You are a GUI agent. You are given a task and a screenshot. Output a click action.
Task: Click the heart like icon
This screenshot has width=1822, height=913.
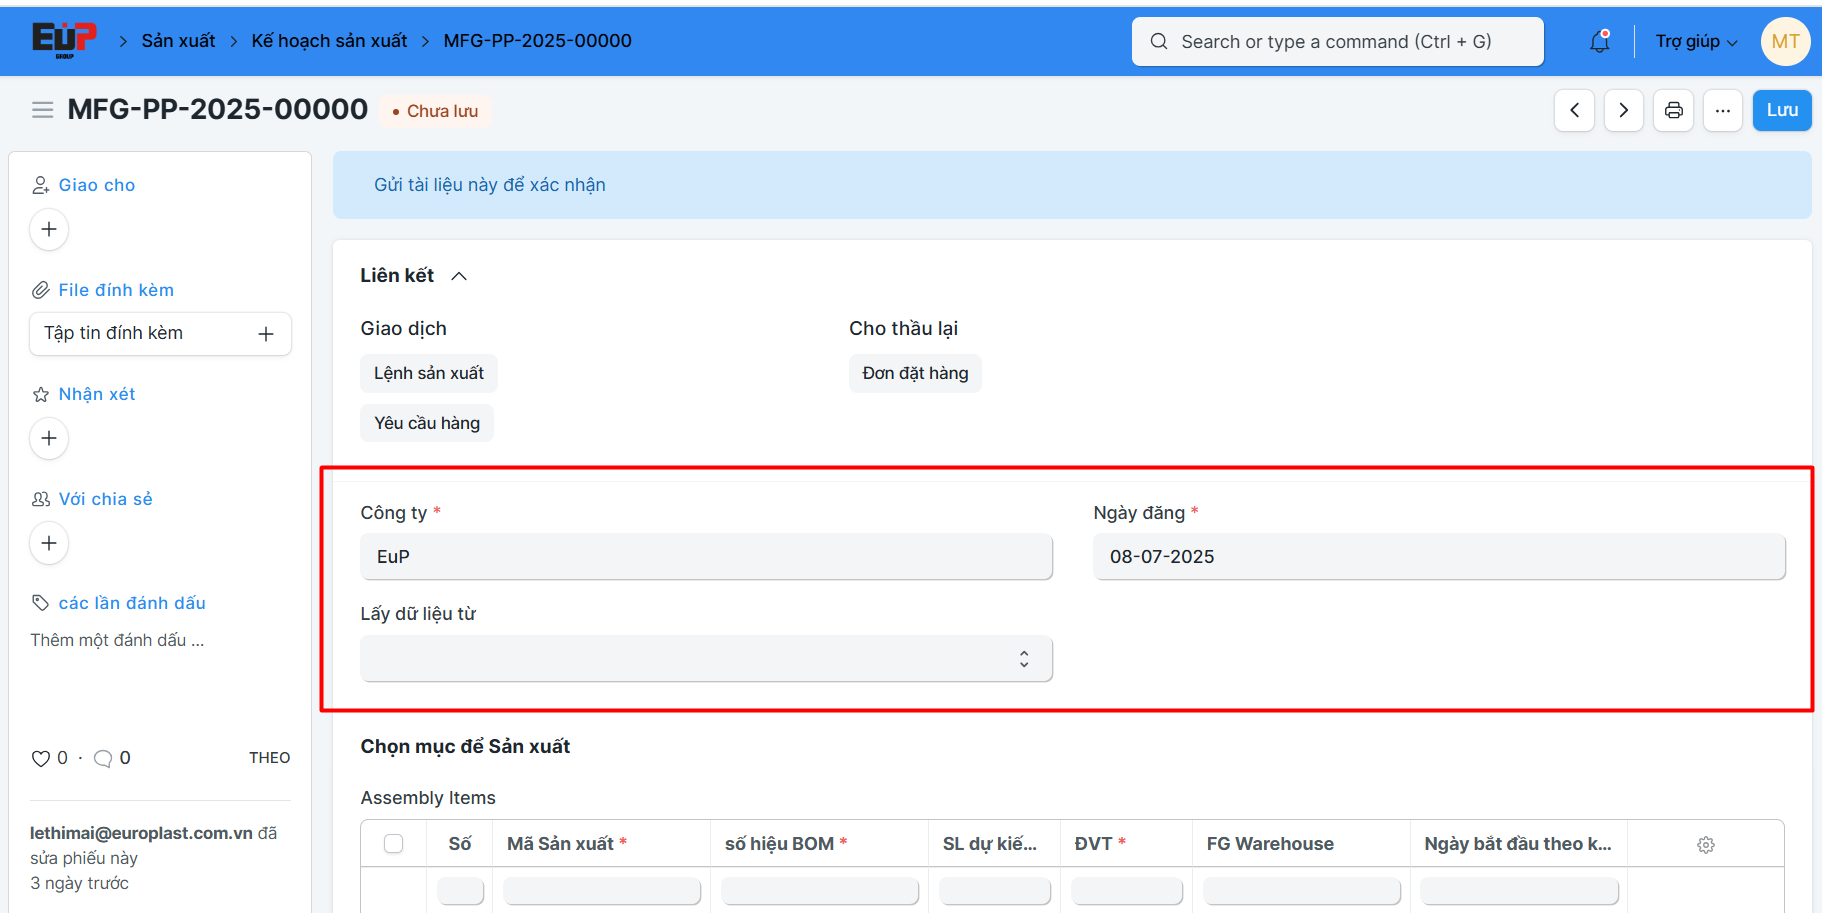click(40, 758)
